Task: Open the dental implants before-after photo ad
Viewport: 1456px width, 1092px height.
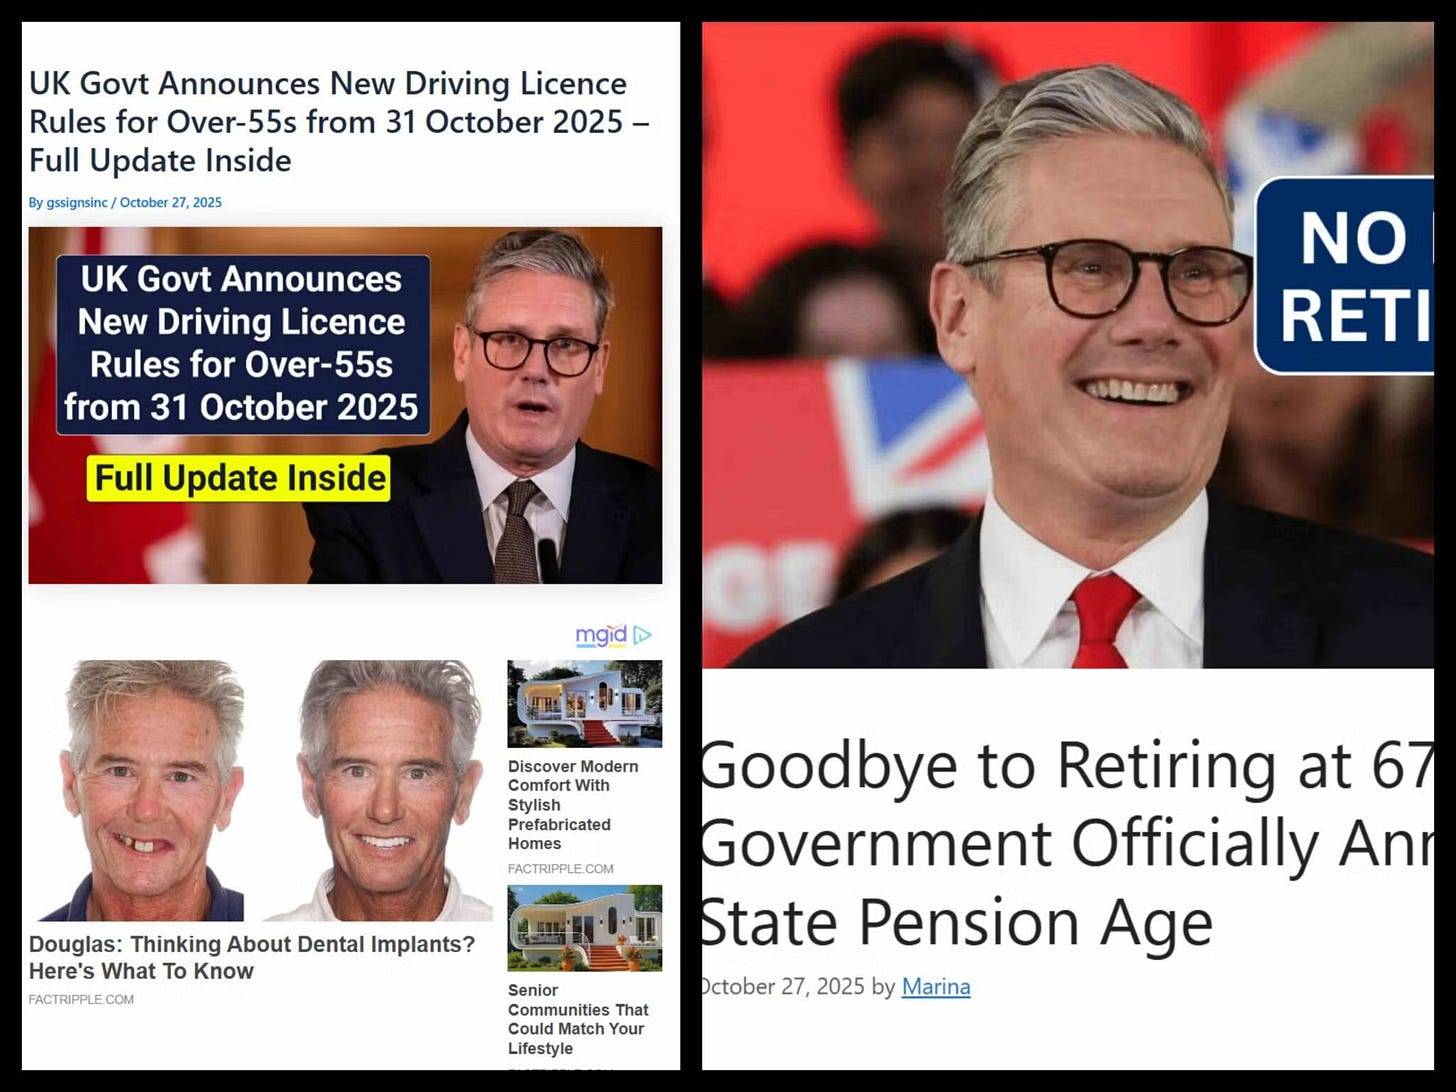Action: click(x=261, y=790)
